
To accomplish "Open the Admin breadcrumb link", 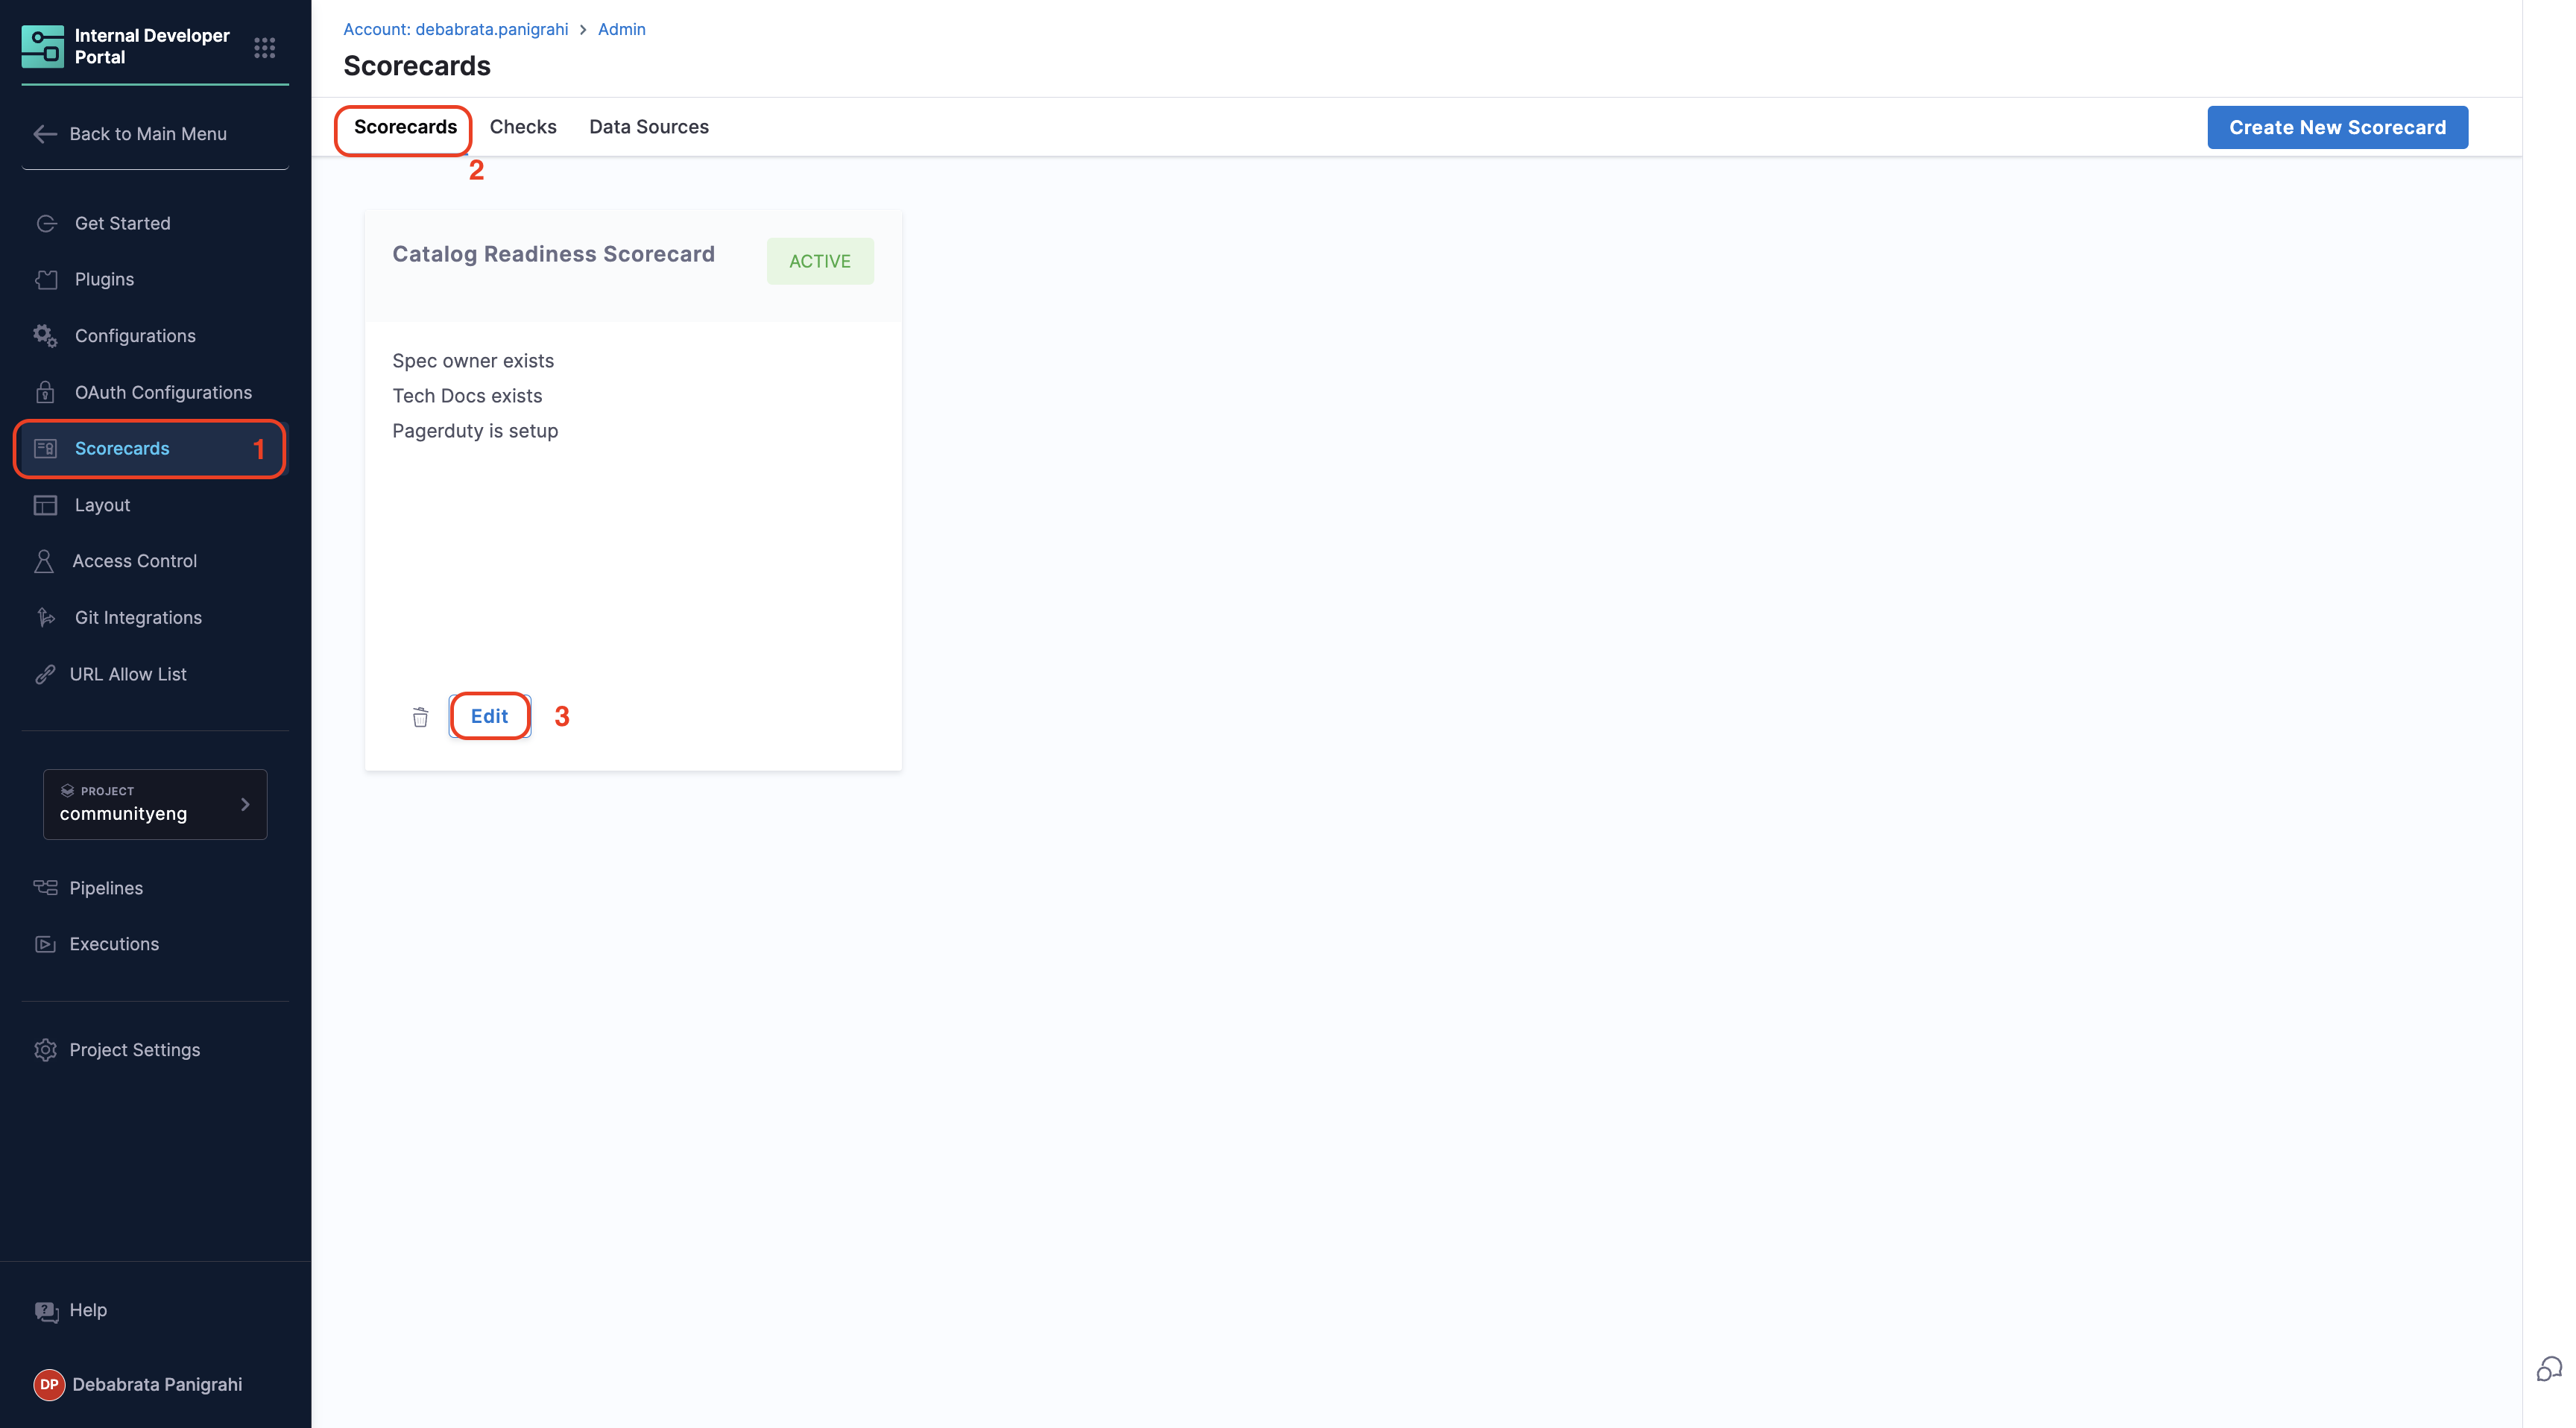I will click(621, 29).
